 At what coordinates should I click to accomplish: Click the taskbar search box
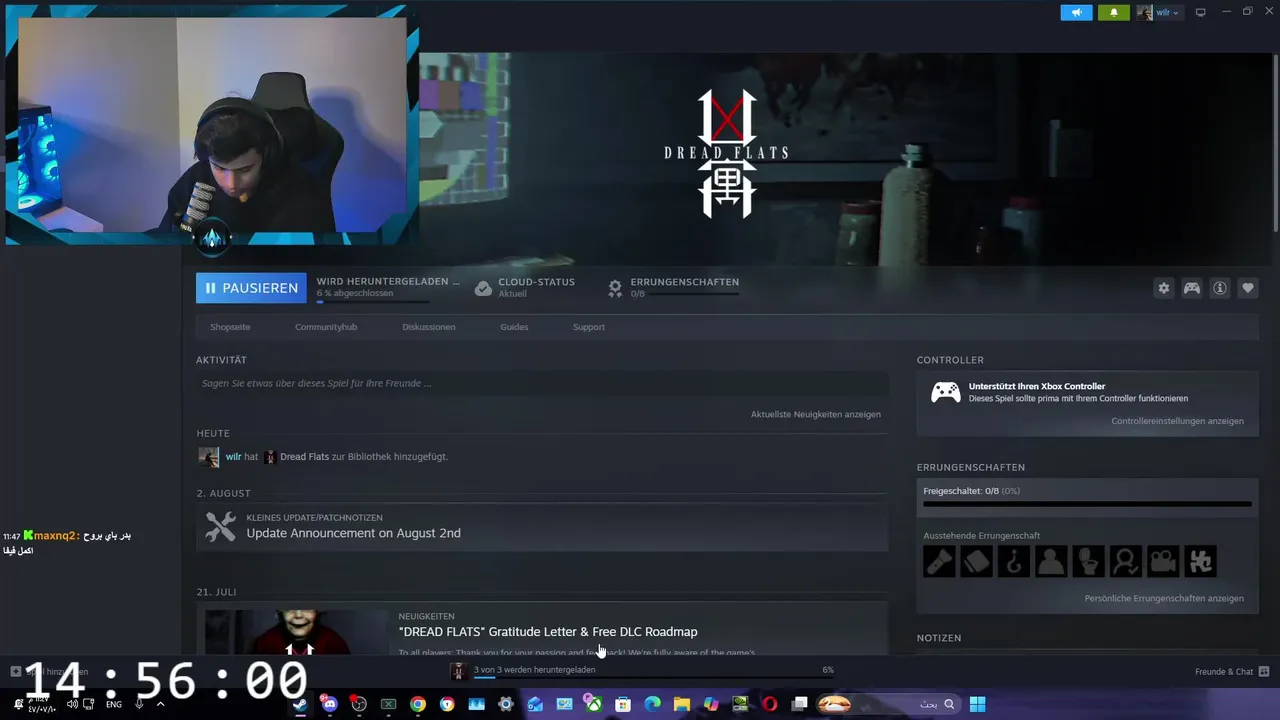tap(887, 704)
